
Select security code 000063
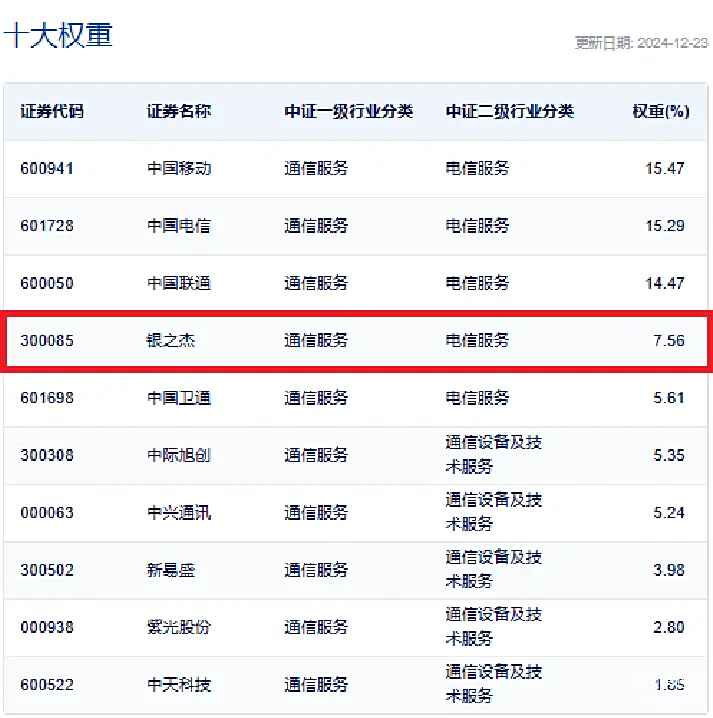click(47, 513)
